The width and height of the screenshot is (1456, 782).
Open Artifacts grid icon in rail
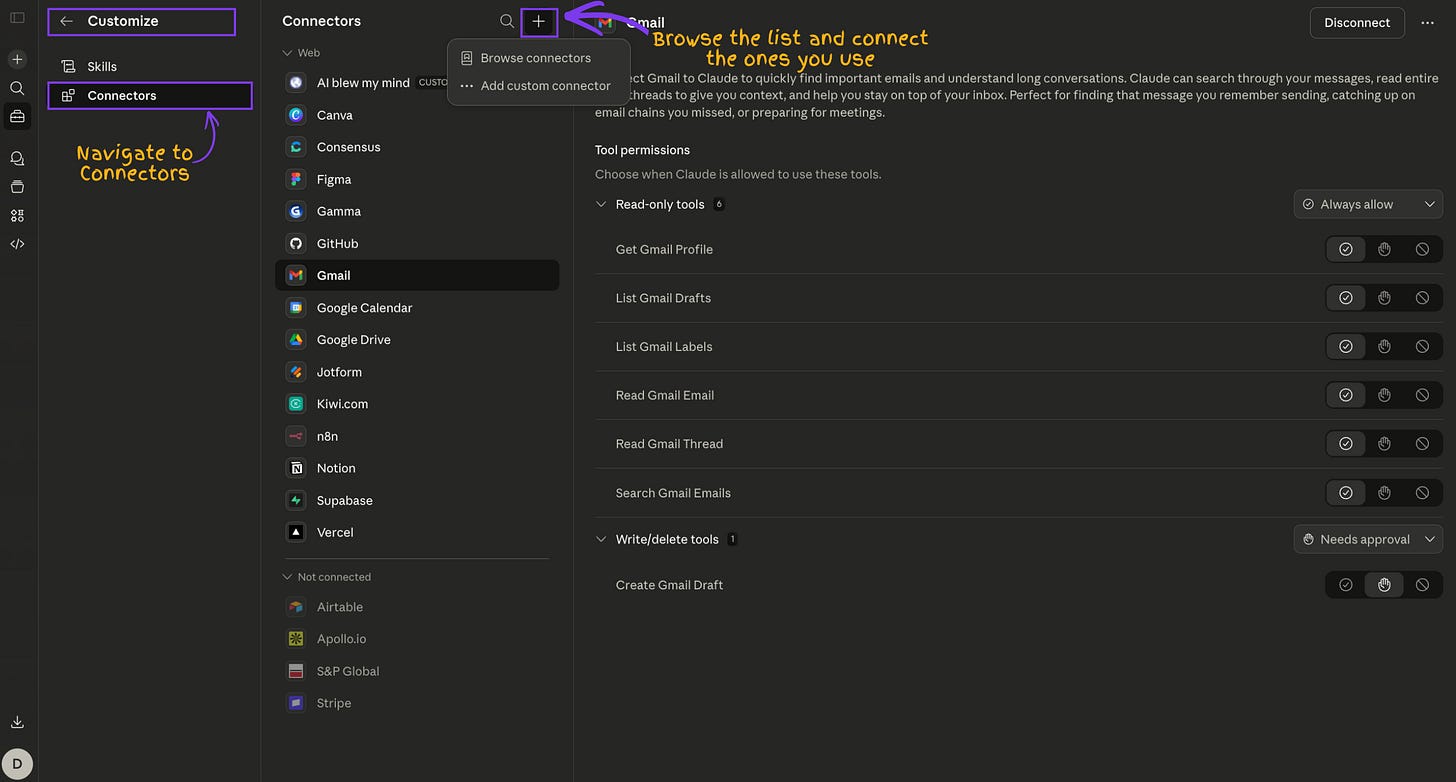pos(17,215)
